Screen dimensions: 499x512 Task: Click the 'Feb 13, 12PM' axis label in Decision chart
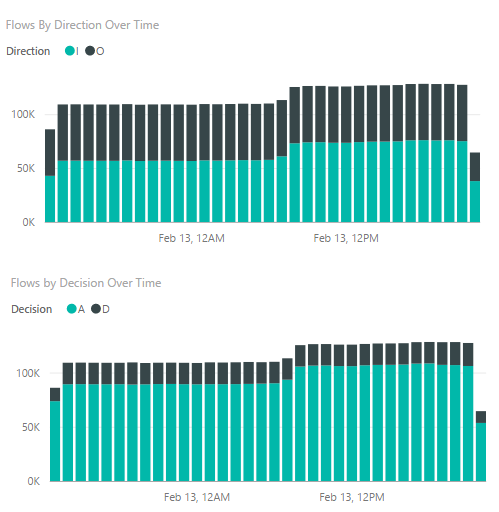(352, 497)
